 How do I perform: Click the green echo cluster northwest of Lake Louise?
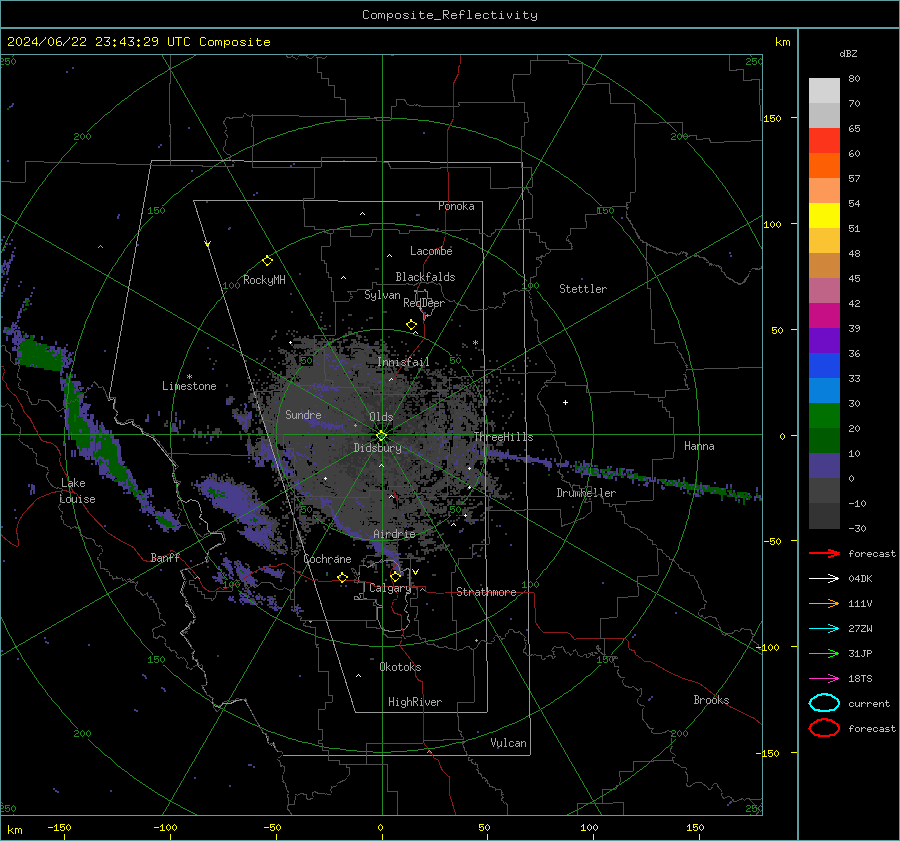click(x=39, y=354)
